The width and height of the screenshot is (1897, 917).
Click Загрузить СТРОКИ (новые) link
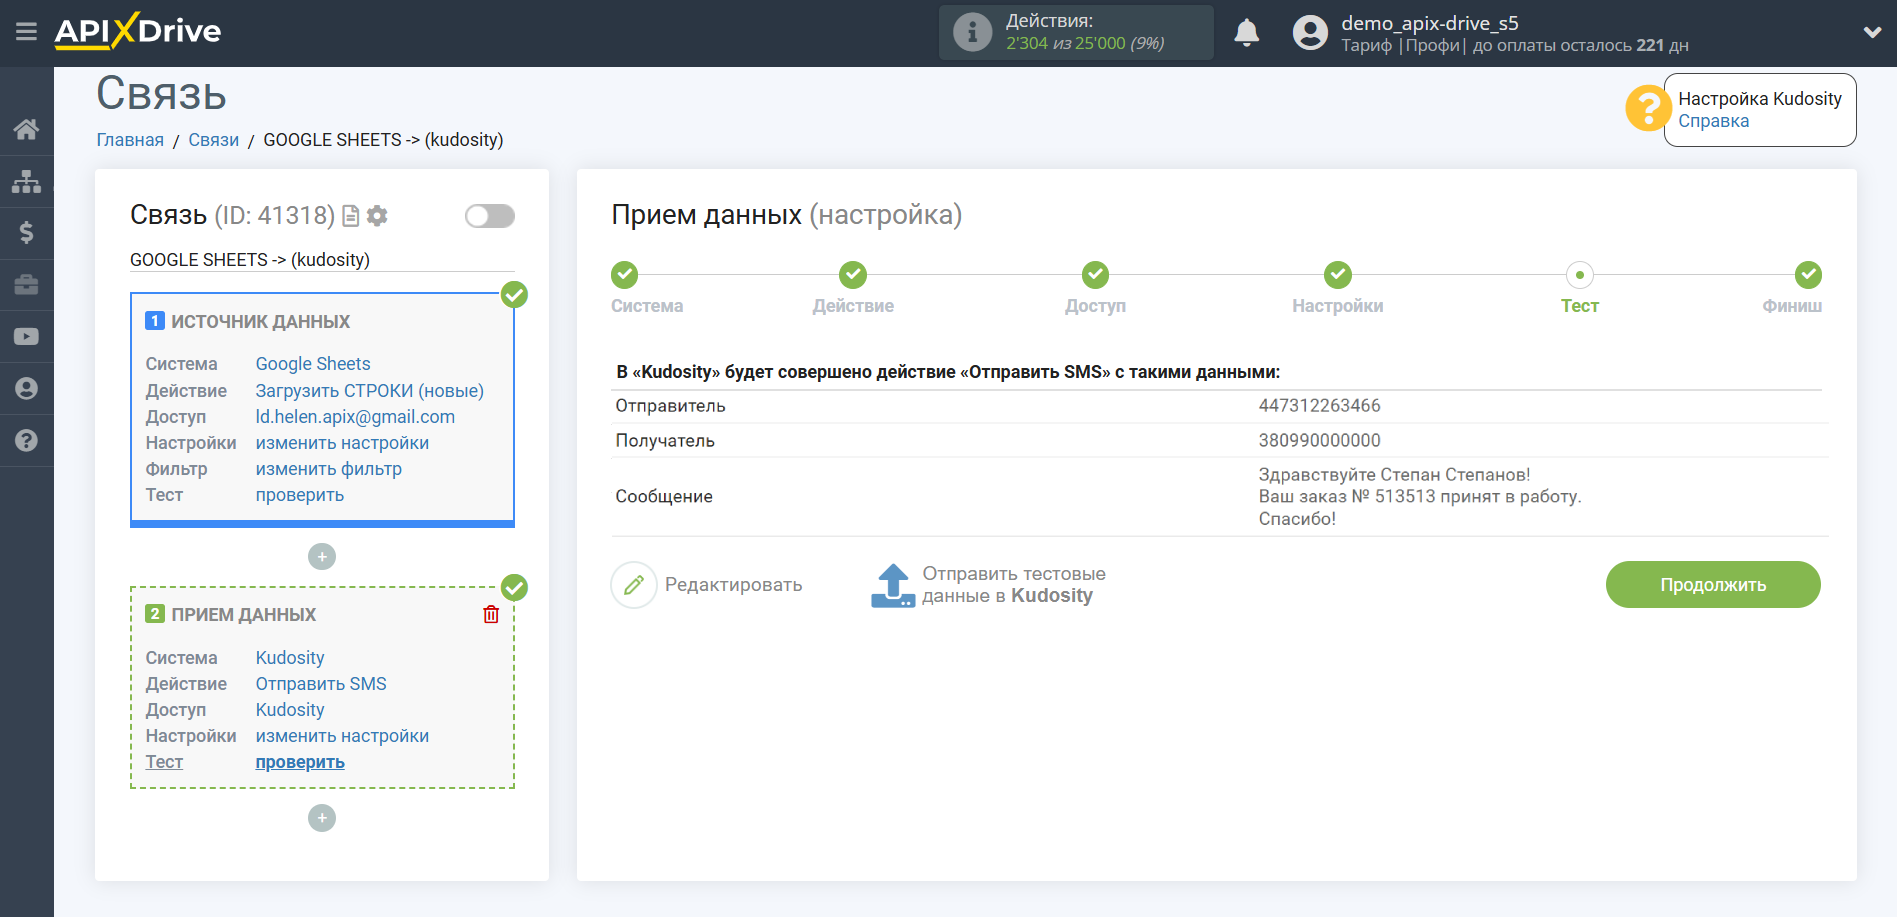[x=370, y=391]
